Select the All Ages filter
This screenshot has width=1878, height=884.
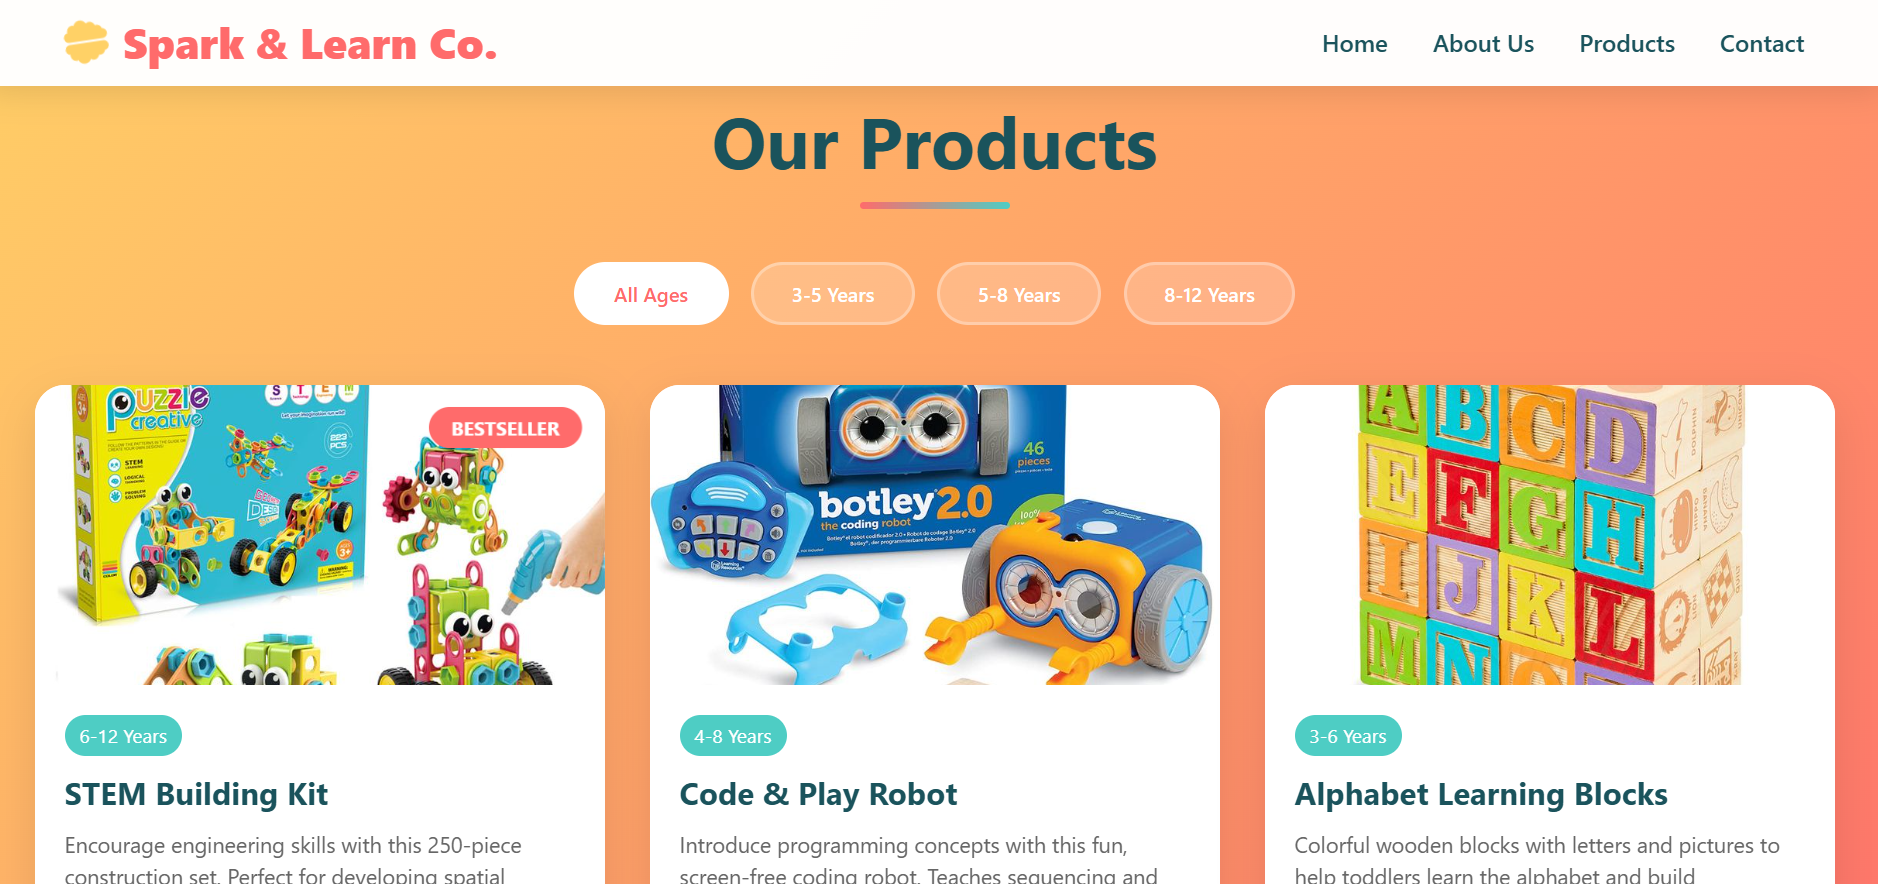(651, 294)
